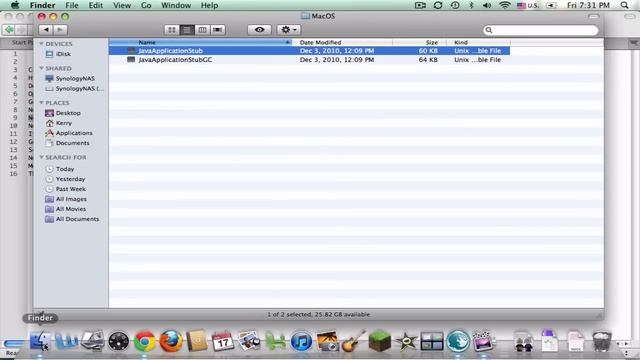Select the JavaApplicationStubGC file

tap(309, 60)
